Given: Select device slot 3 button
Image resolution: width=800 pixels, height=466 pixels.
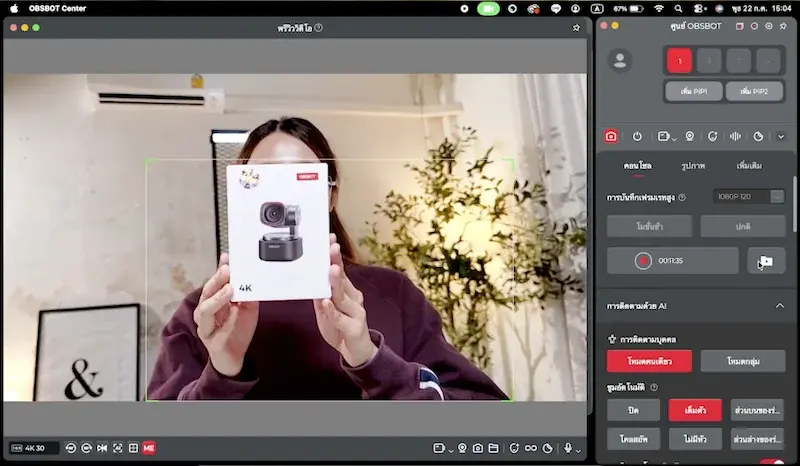Looking at the screenshot, I should click(738, 61).
